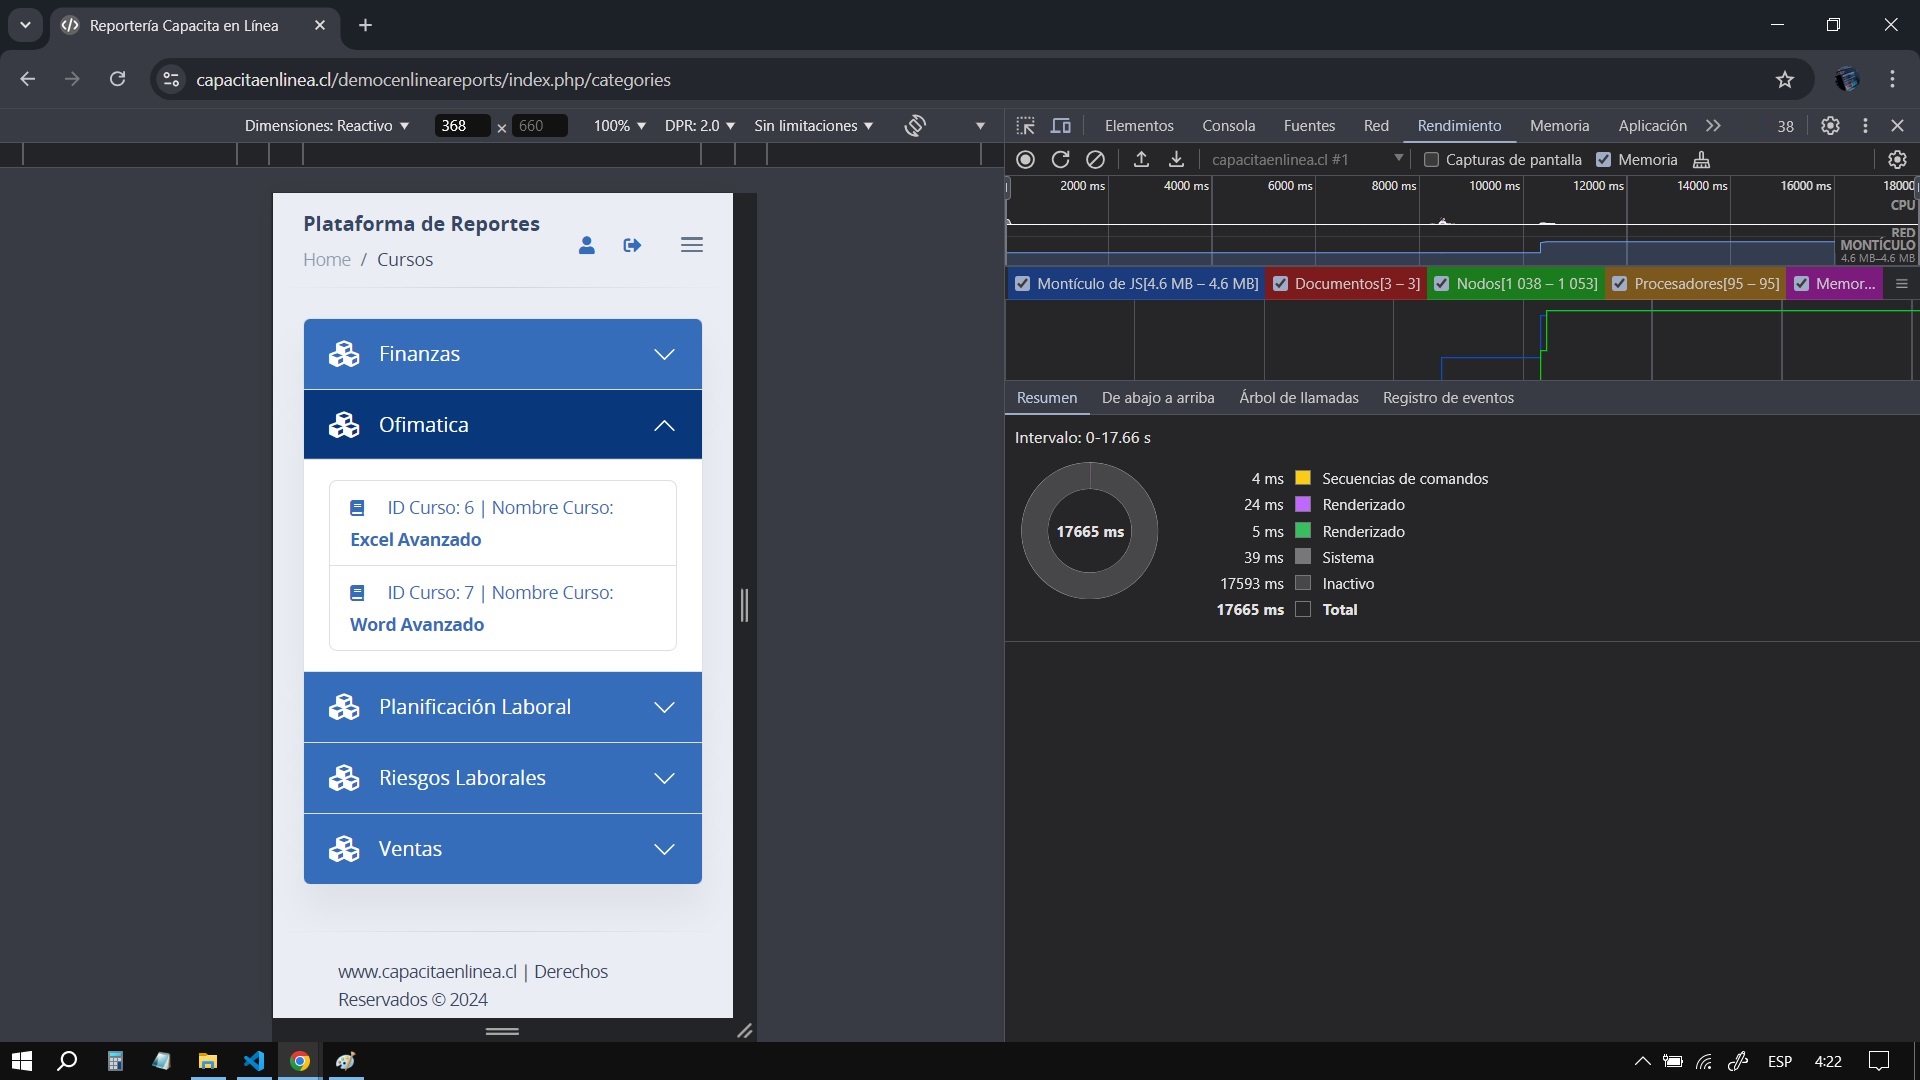Open the 100% zoom dropdown
Image resolution: width=1920 pixels, height=1080 pixels.
[x=620, y=125]
